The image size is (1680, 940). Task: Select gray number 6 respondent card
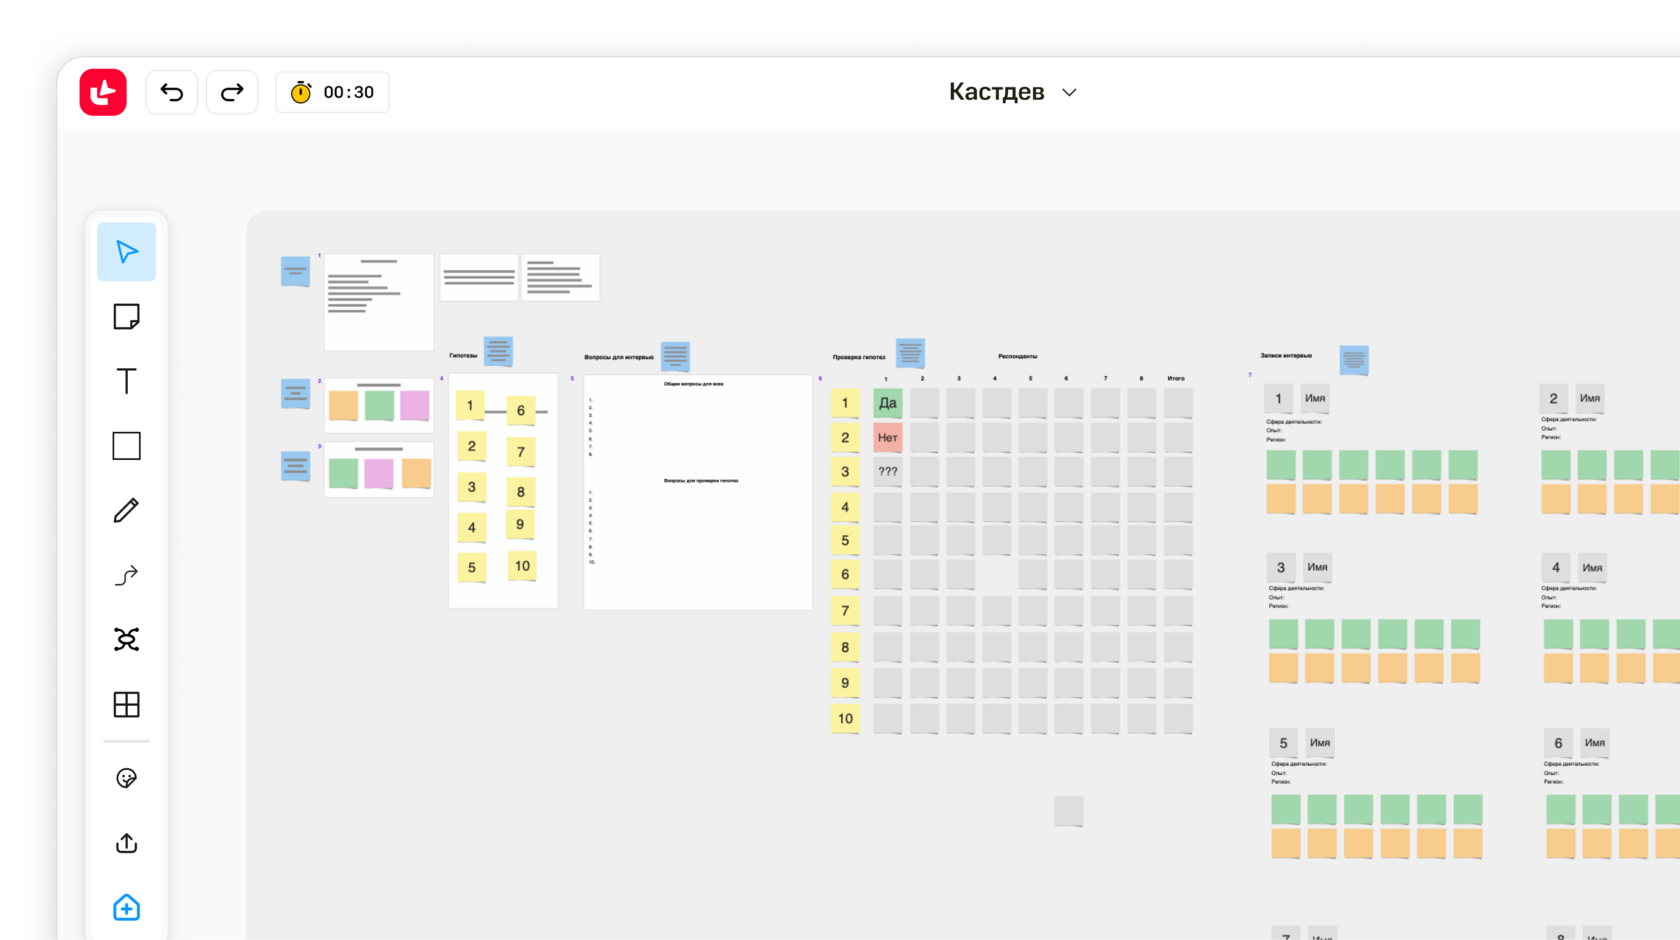tap(1558, 743)
